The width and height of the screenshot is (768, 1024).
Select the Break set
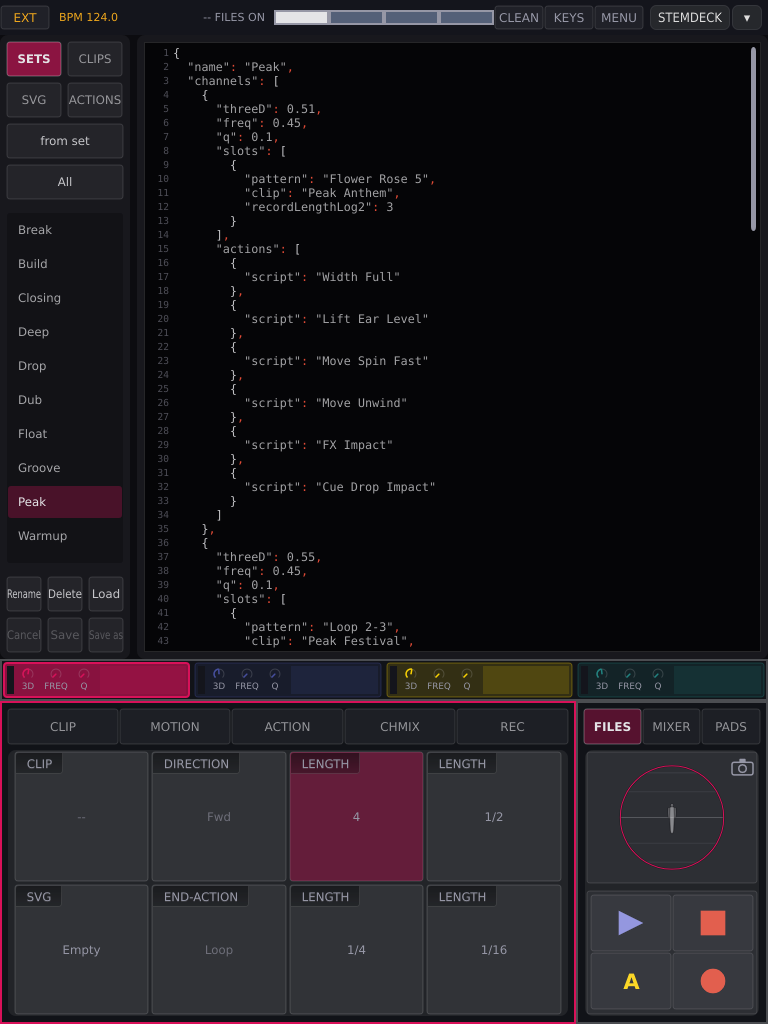tap(65, 230)
